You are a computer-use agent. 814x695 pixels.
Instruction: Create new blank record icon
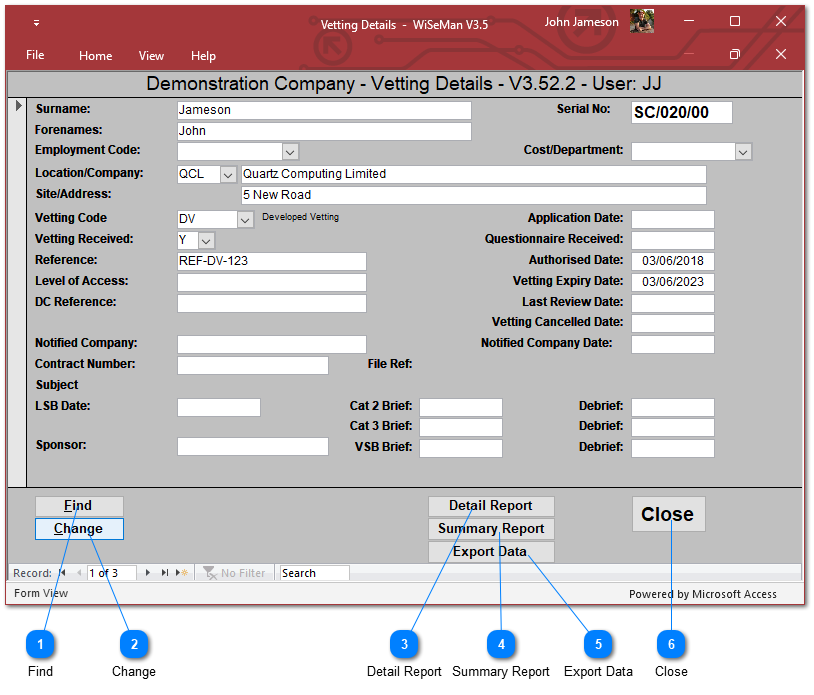[181, 573]
